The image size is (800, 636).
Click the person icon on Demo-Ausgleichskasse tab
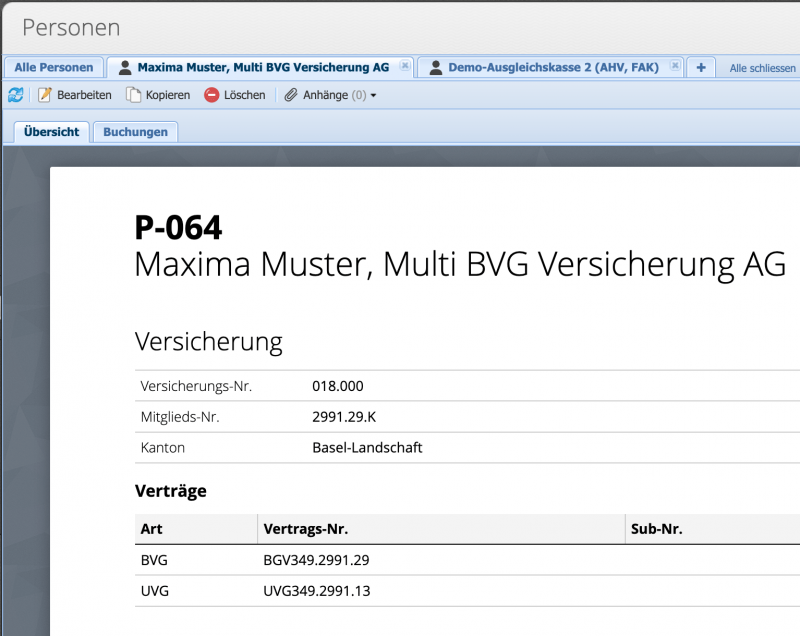pyautogui.click(x=434, y=67)
